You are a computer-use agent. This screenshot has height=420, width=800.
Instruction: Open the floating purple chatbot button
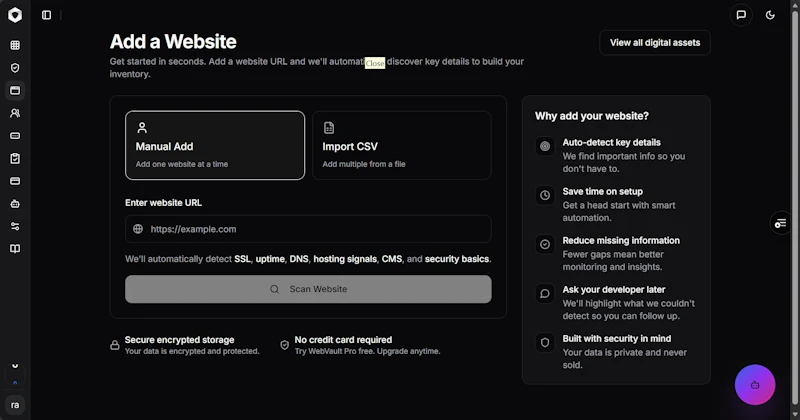point(755,385)
